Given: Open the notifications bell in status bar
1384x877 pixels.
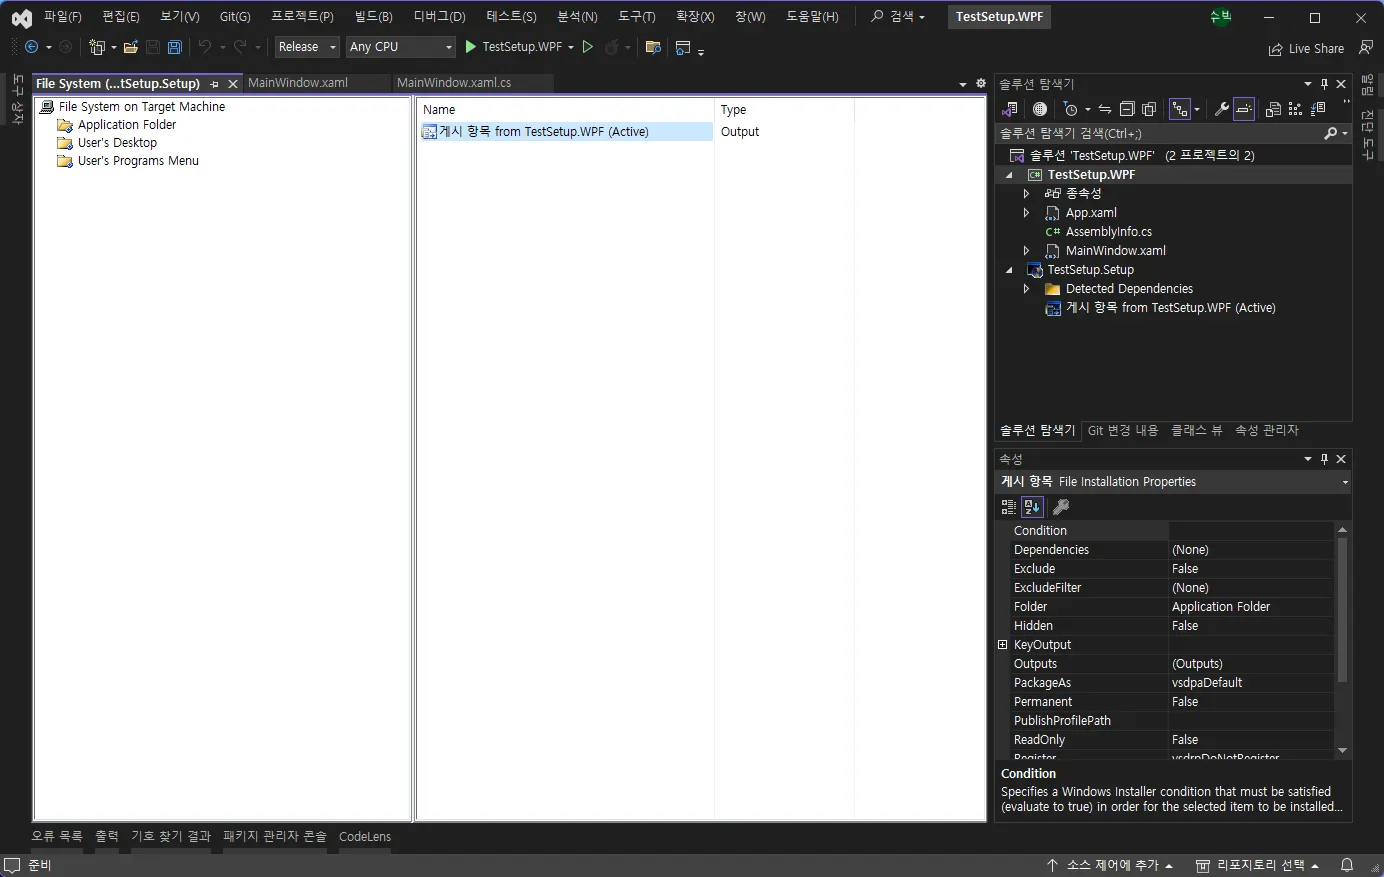Looking at the screenshot, I should click(1347, 865).
